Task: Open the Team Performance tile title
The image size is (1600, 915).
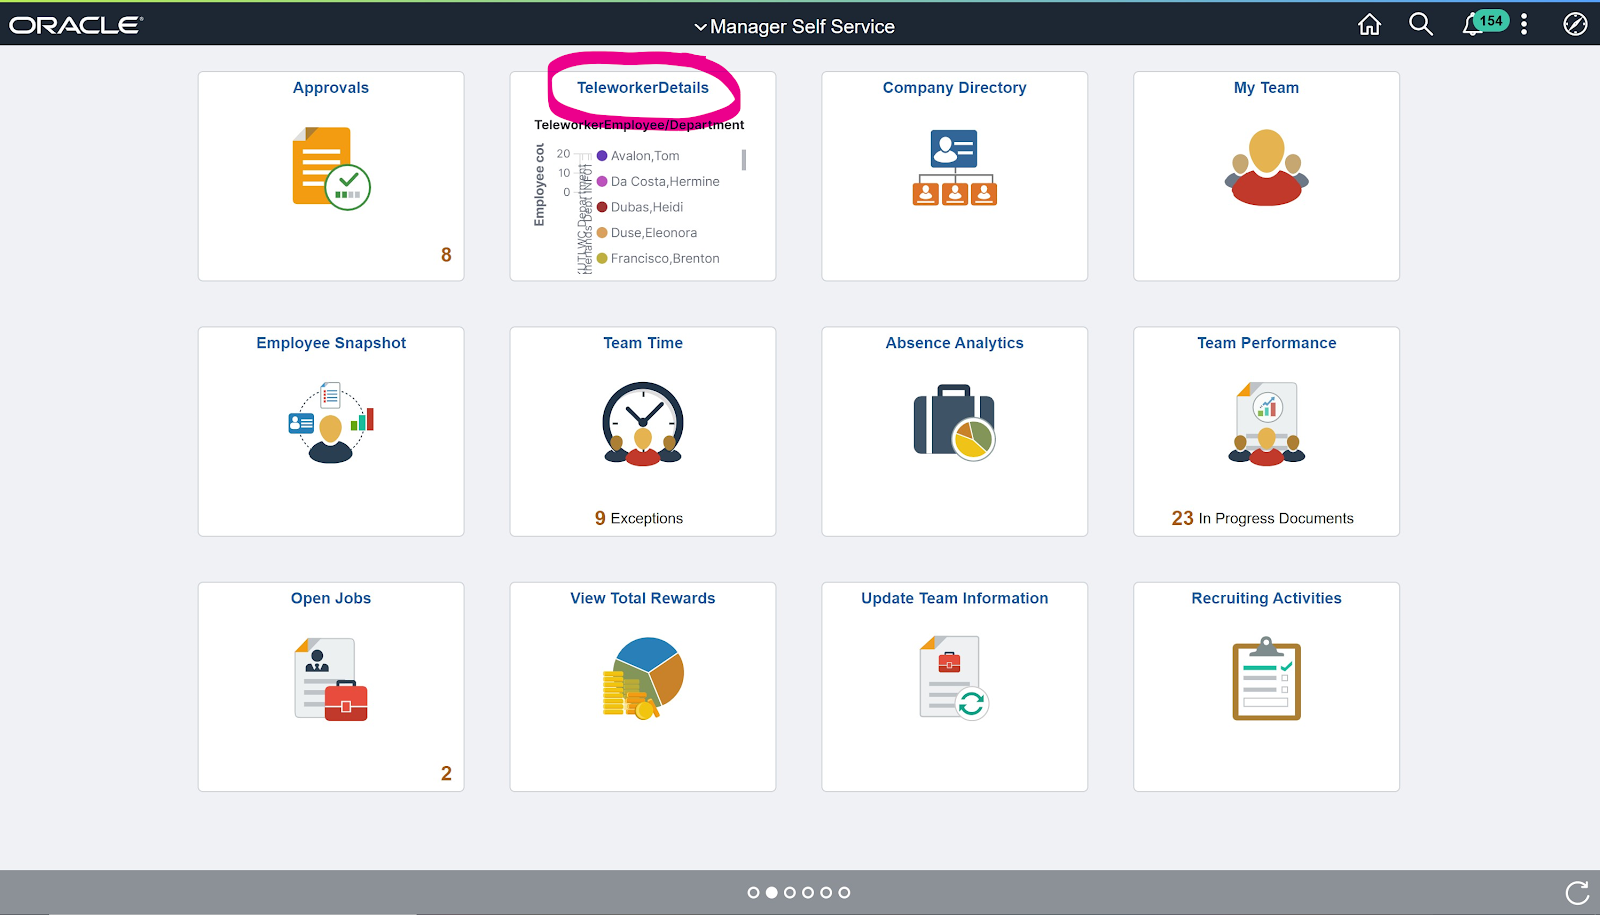Action: point(1266,343)
